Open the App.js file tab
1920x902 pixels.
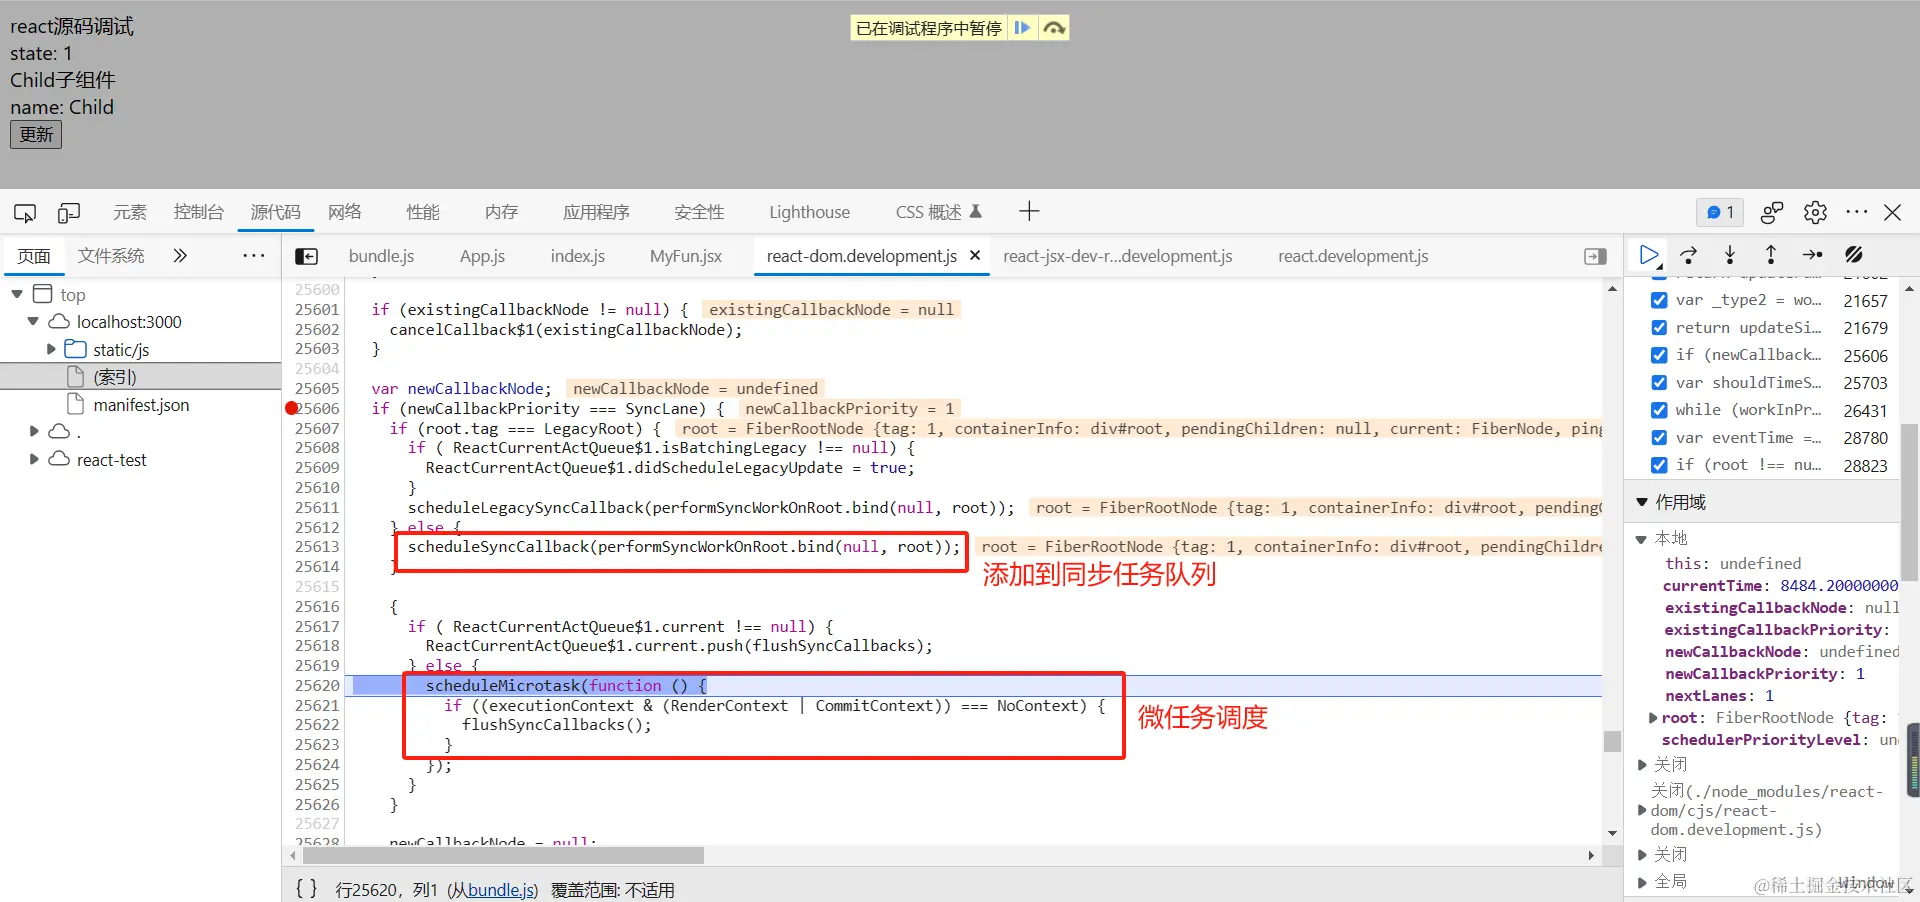tap(482, 256)
